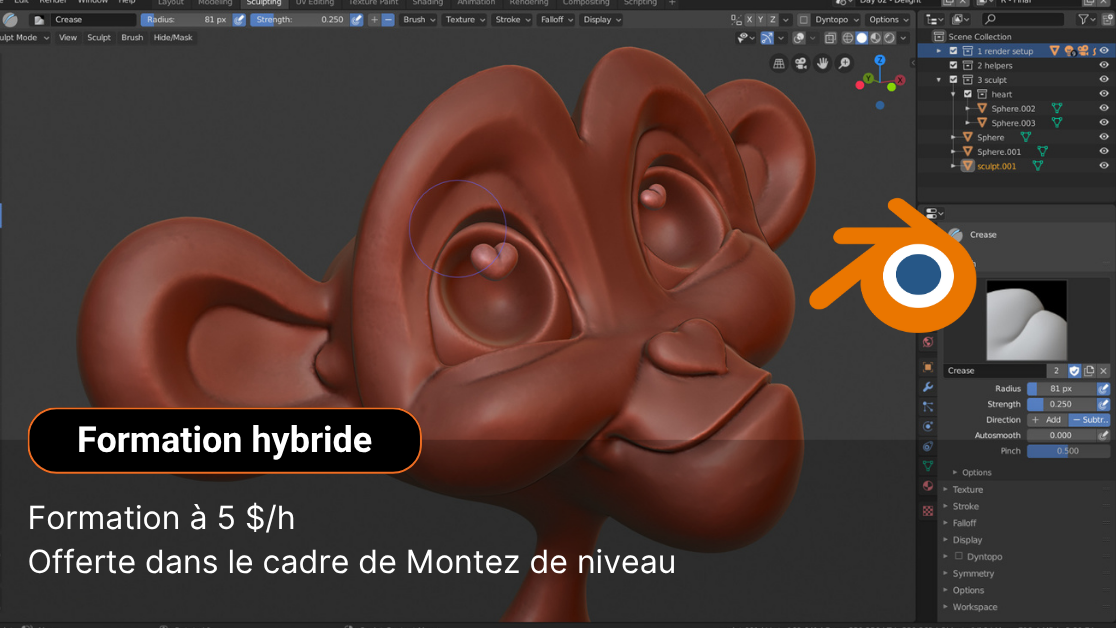Open Material properties tab icon
Viewport: 1116px width, 628px height.
tap(928, 486)
